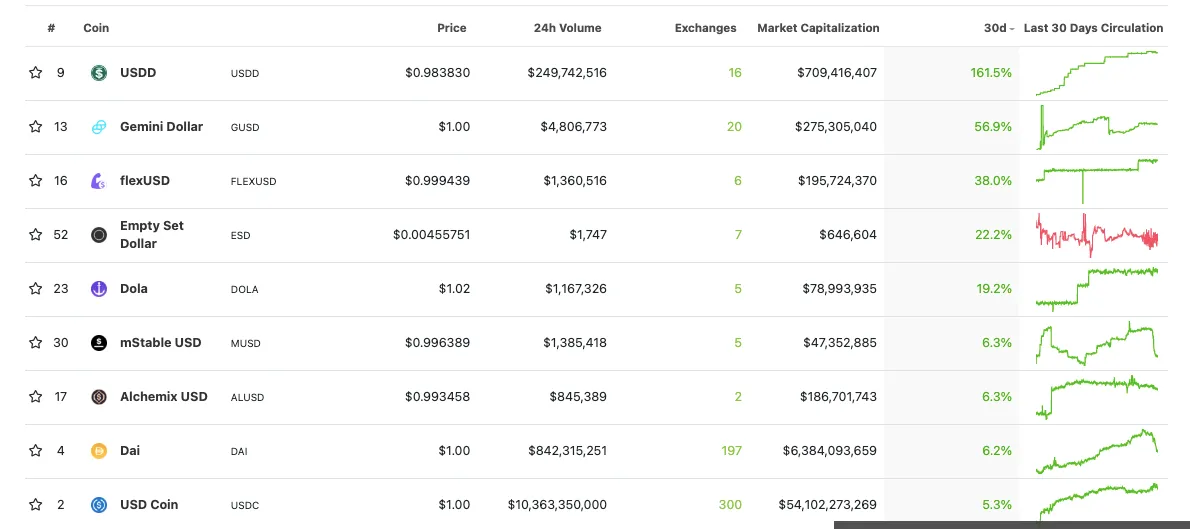Sort table by Price column header

point(452,28)
